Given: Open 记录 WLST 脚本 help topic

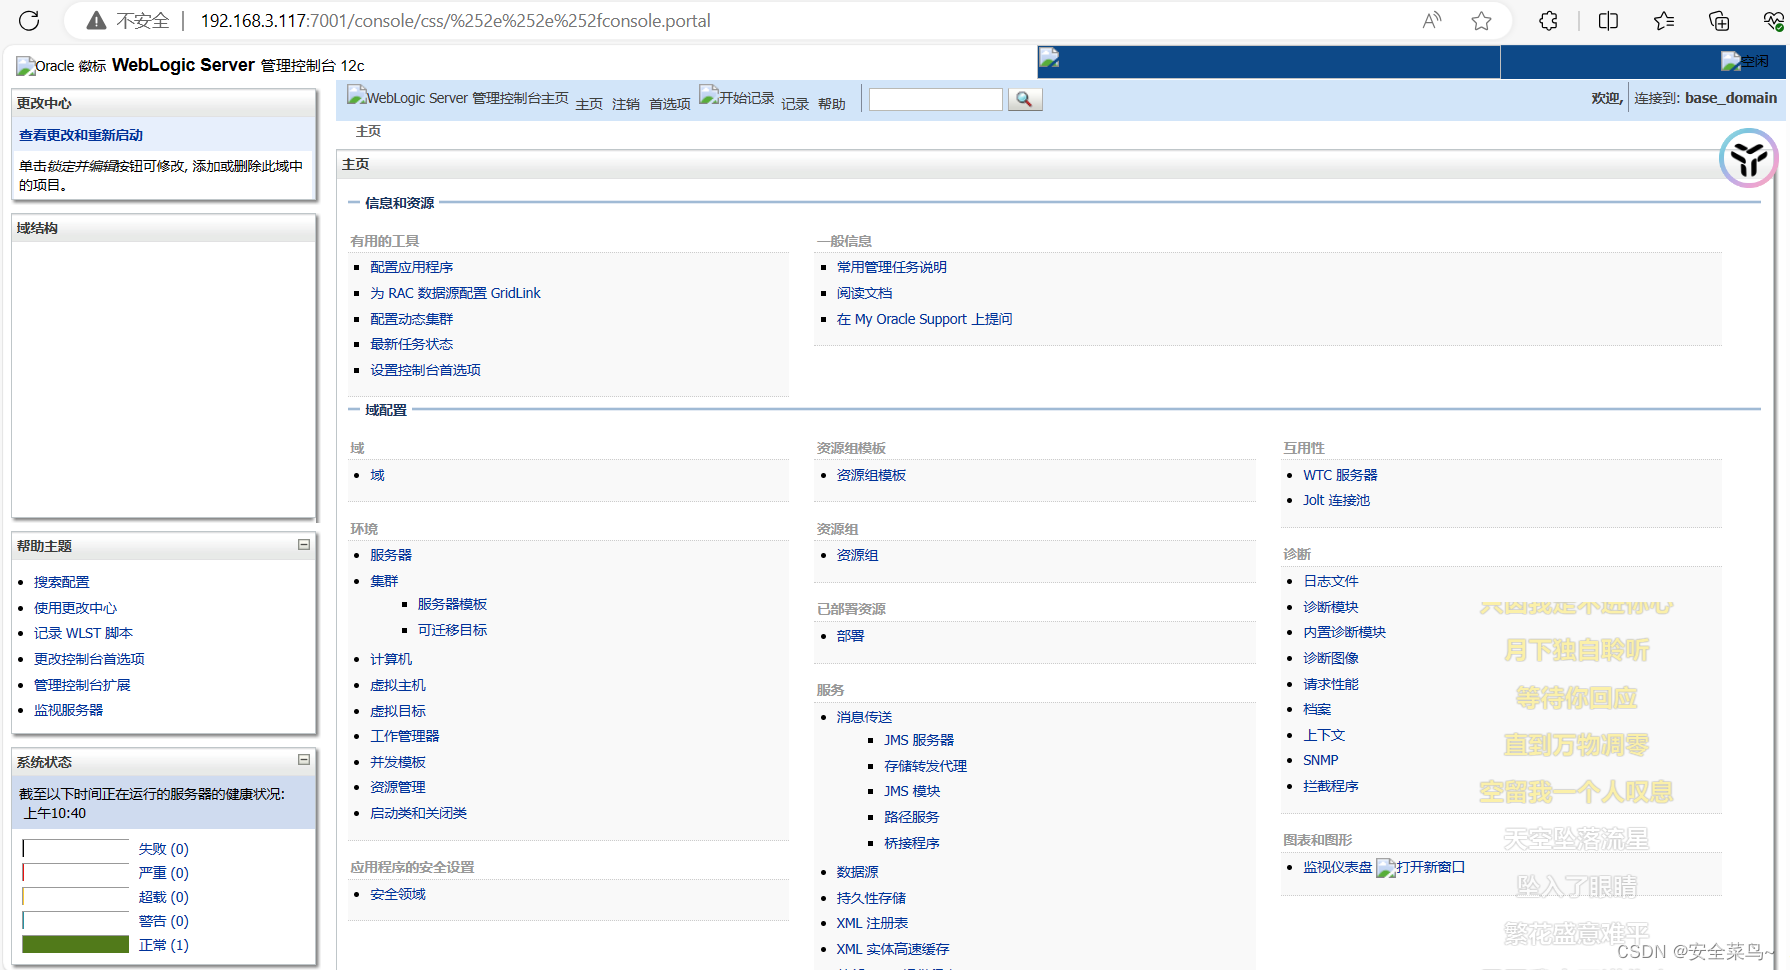Looking at the screenshot, I should (83, 633).
